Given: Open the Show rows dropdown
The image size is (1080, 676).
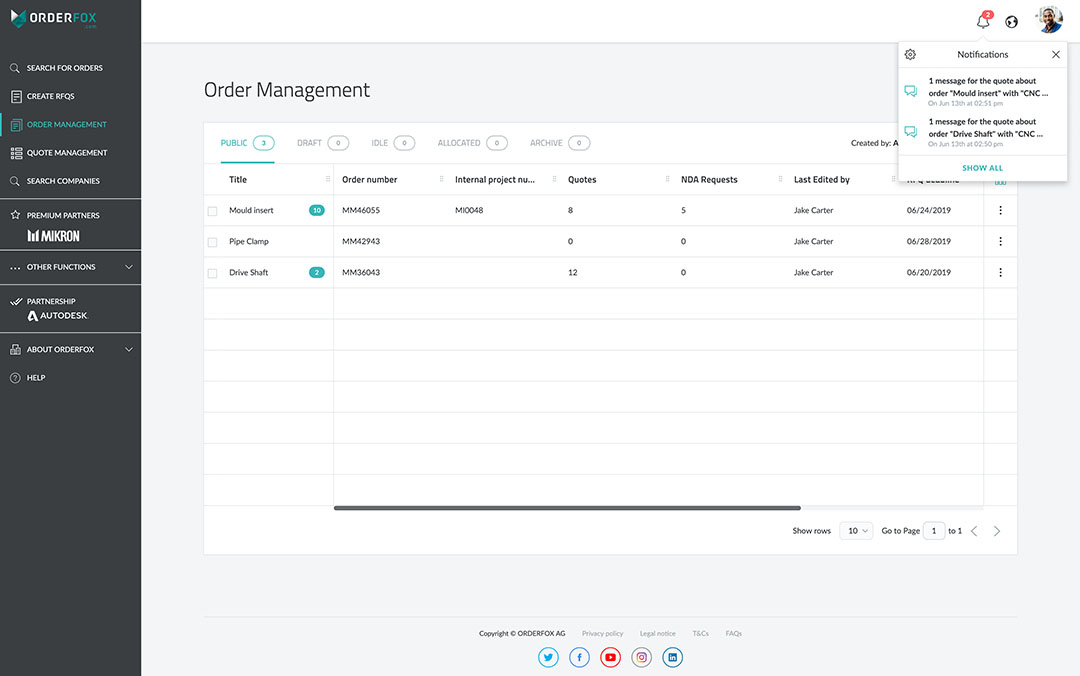Looking at the screenshot, I should (x=856, y=531).
